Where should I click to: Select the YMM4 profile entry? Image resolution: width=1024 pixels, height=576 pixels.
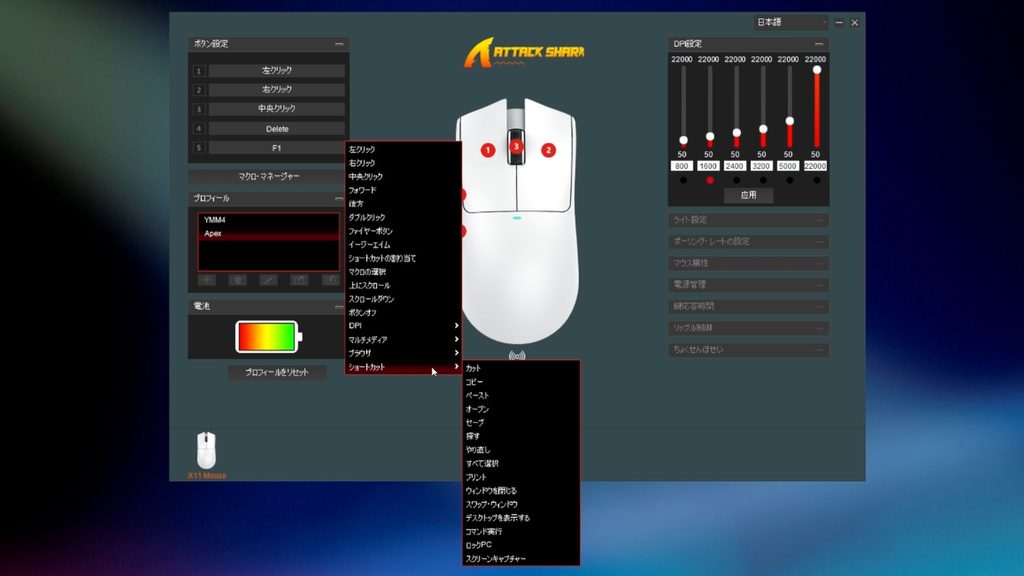(268, 220)
